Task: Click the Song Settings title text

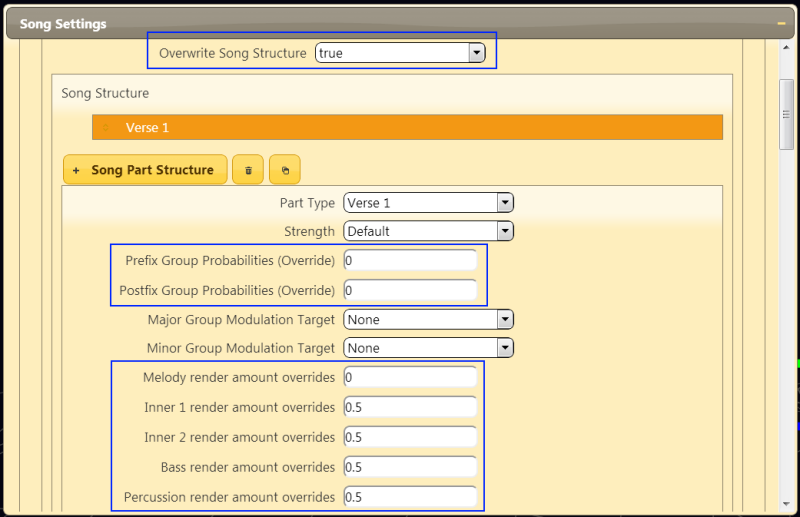Action: click(63, 23)
